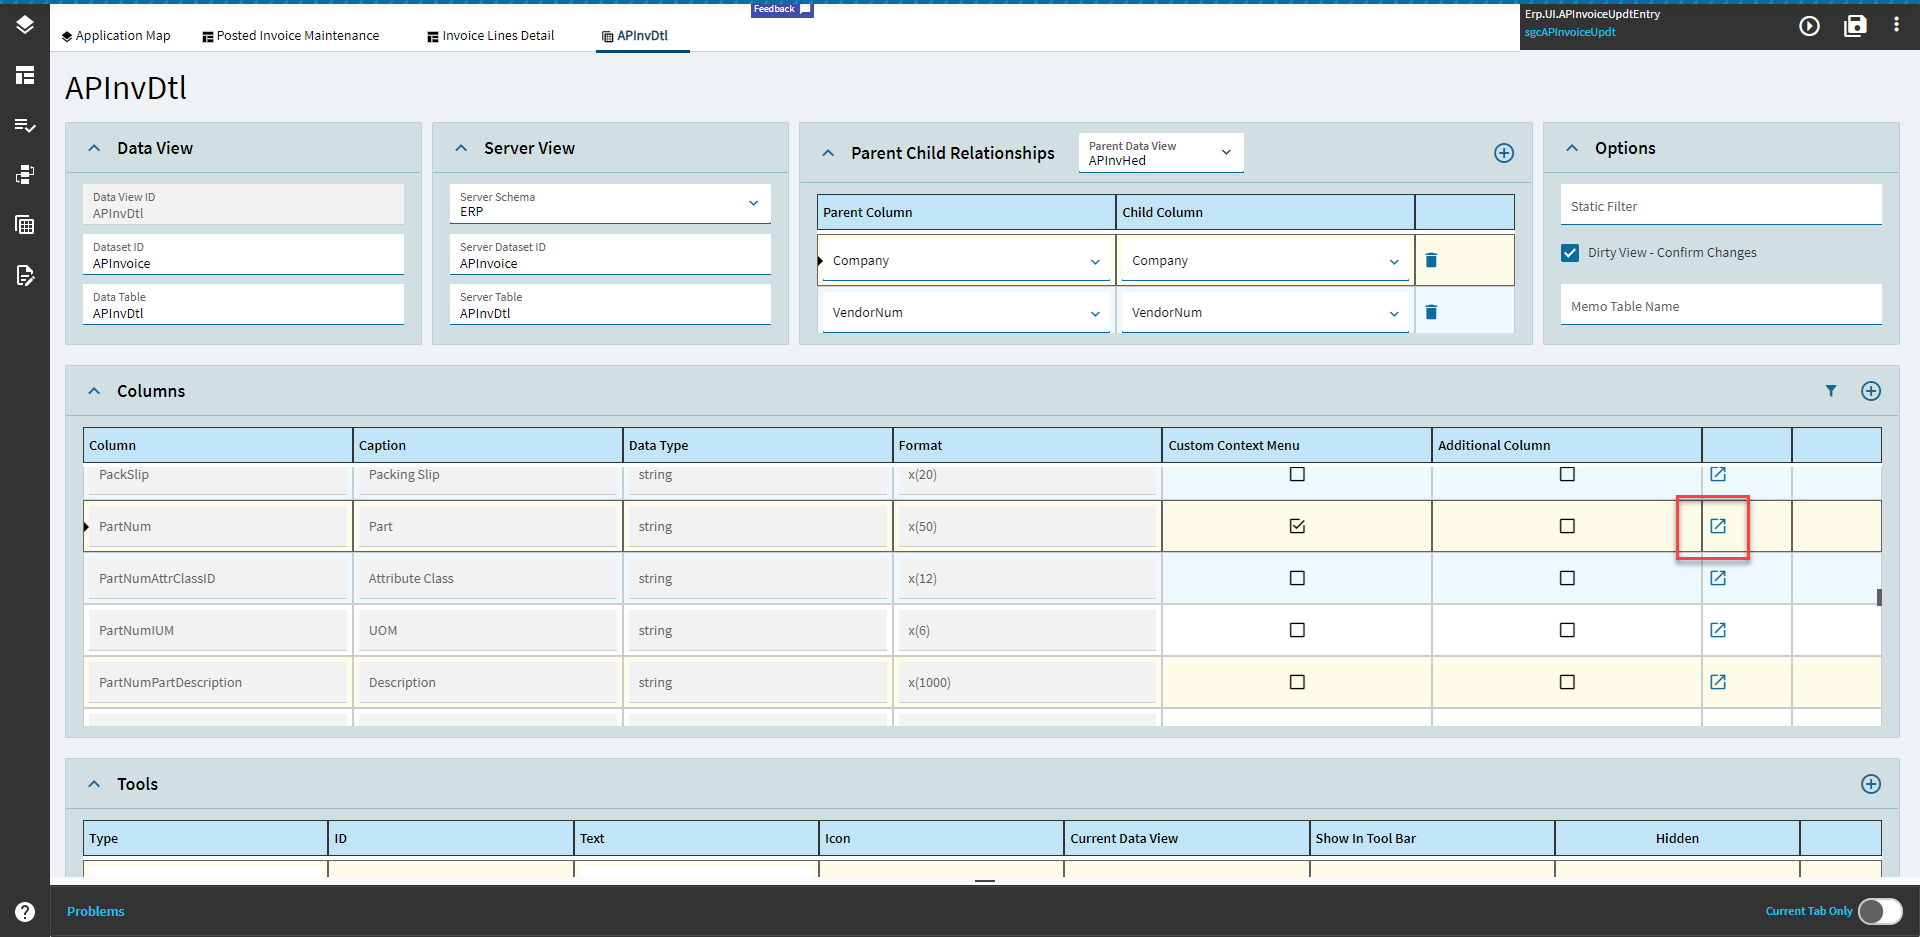Open PartNum row details link icon

tap(1718, 526)
